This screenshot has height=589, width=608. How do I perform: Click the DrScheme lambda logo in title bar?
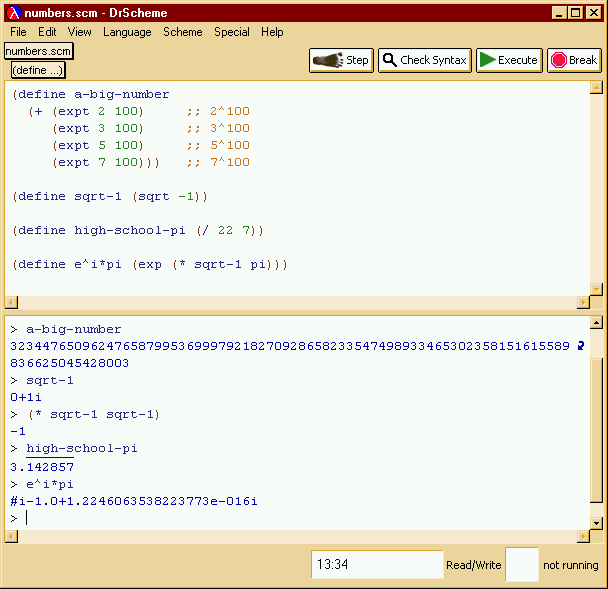tap(14, 13)
